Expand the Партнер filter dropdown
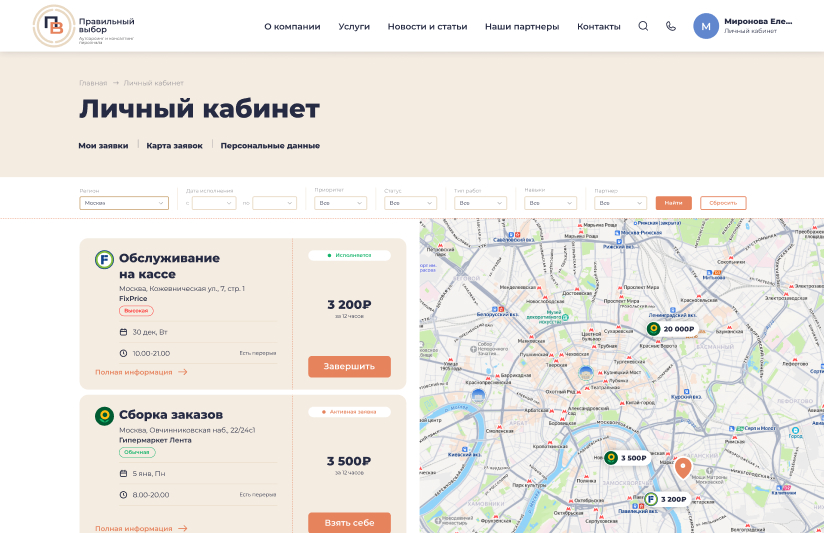The height and width of the screenshot is (533, 824). point(621,203)
